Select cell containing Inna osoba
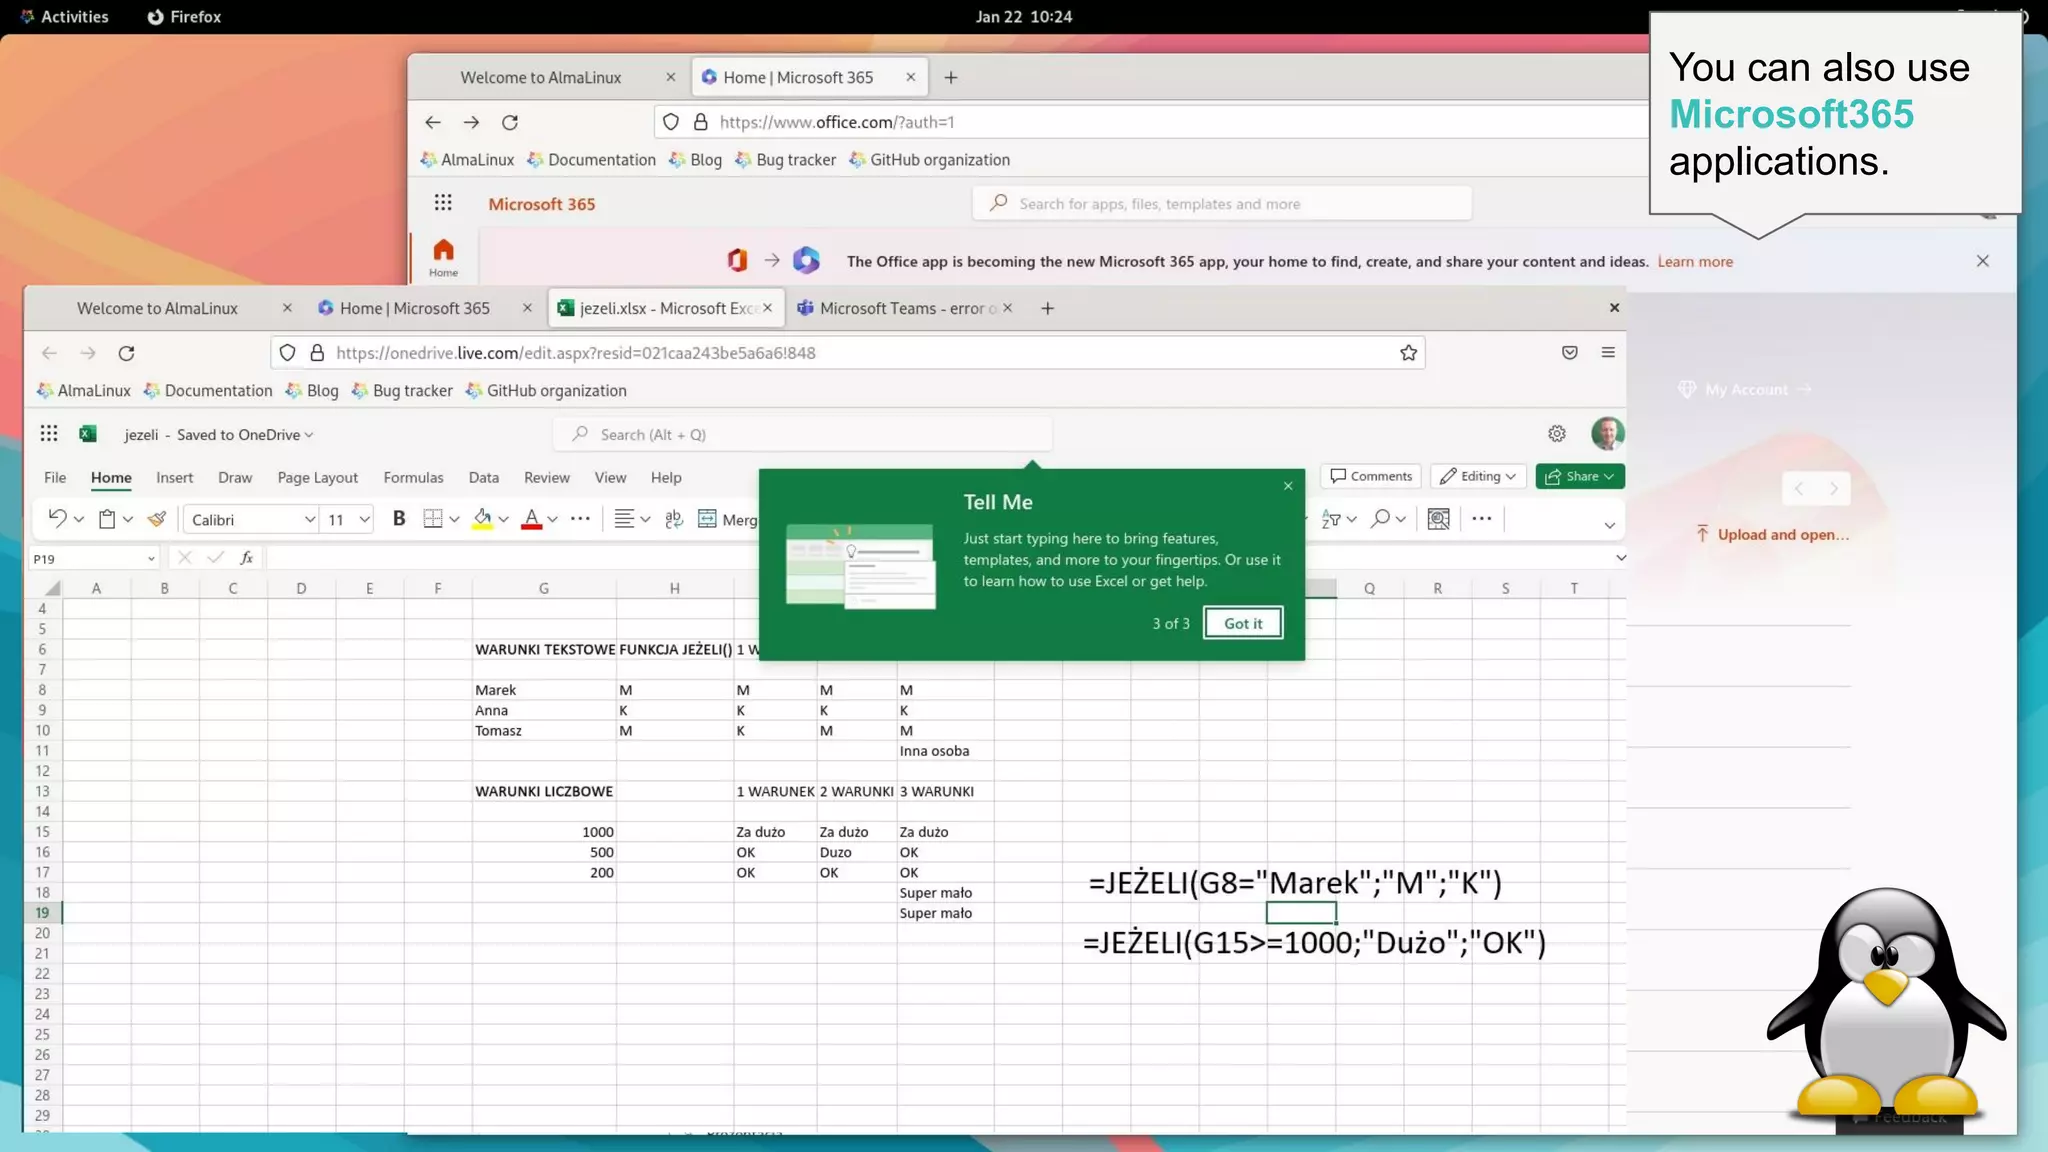The image size is (2048, 1152). (x=945, y=751)
